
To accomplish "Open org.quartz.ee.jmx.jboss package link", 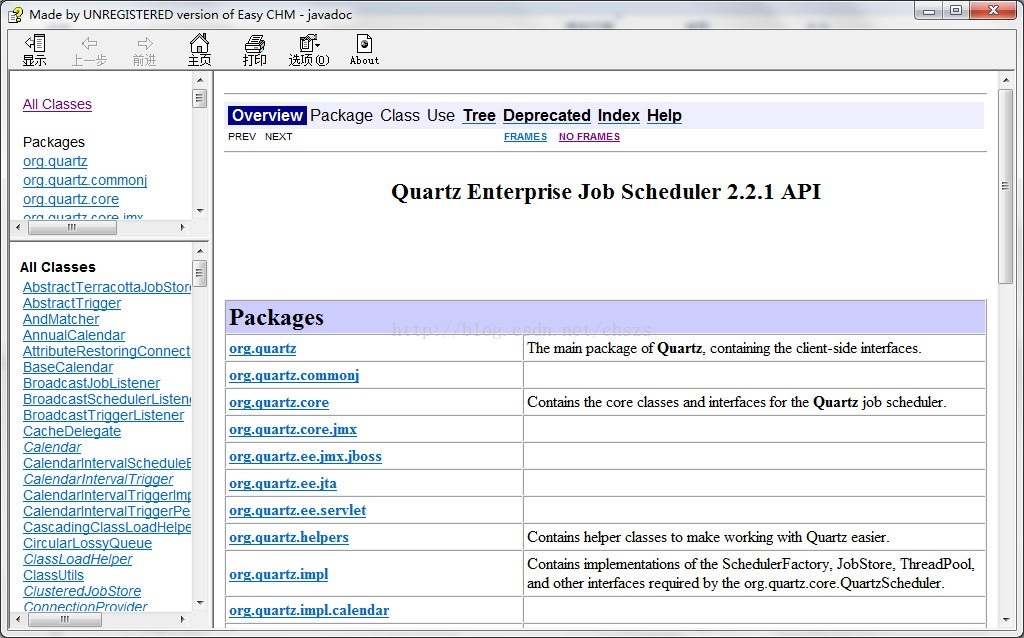I will click(305, 456).
